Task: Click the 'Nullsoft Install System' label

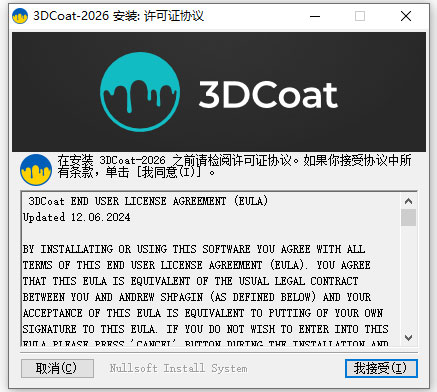Action: [x=178, y=368]
